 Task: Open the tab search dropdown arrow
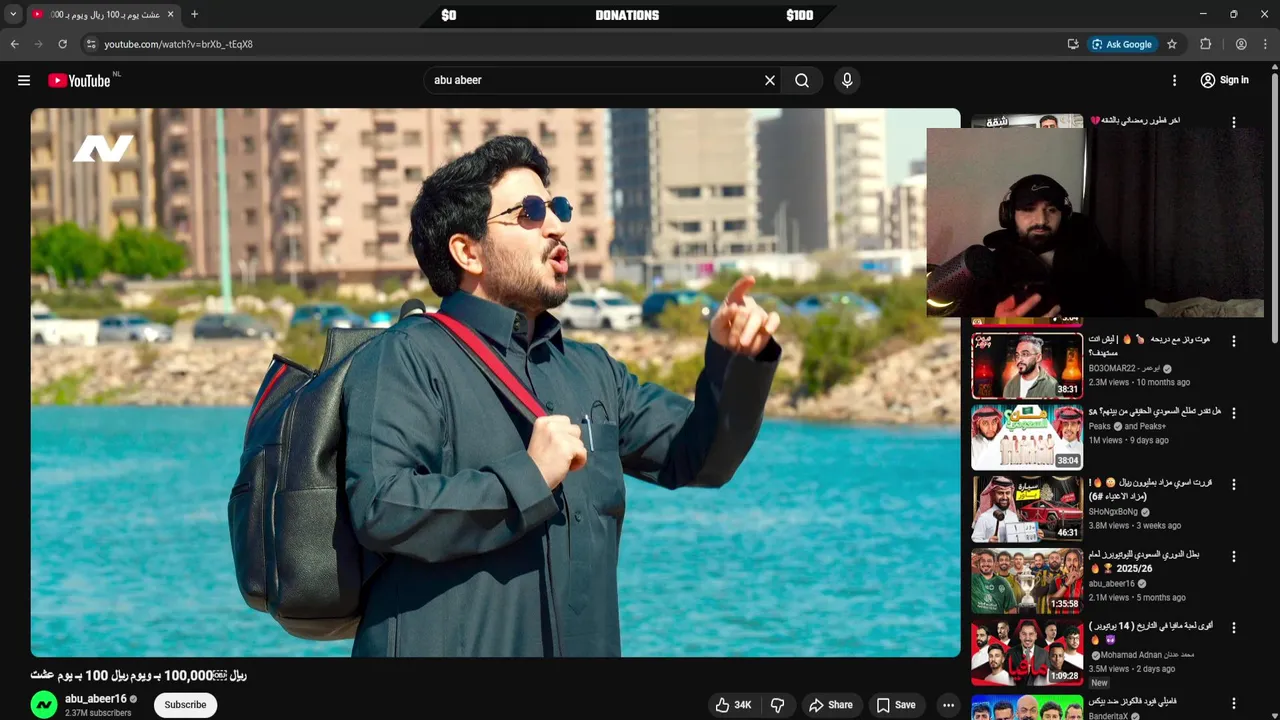(x=13, y=14)
